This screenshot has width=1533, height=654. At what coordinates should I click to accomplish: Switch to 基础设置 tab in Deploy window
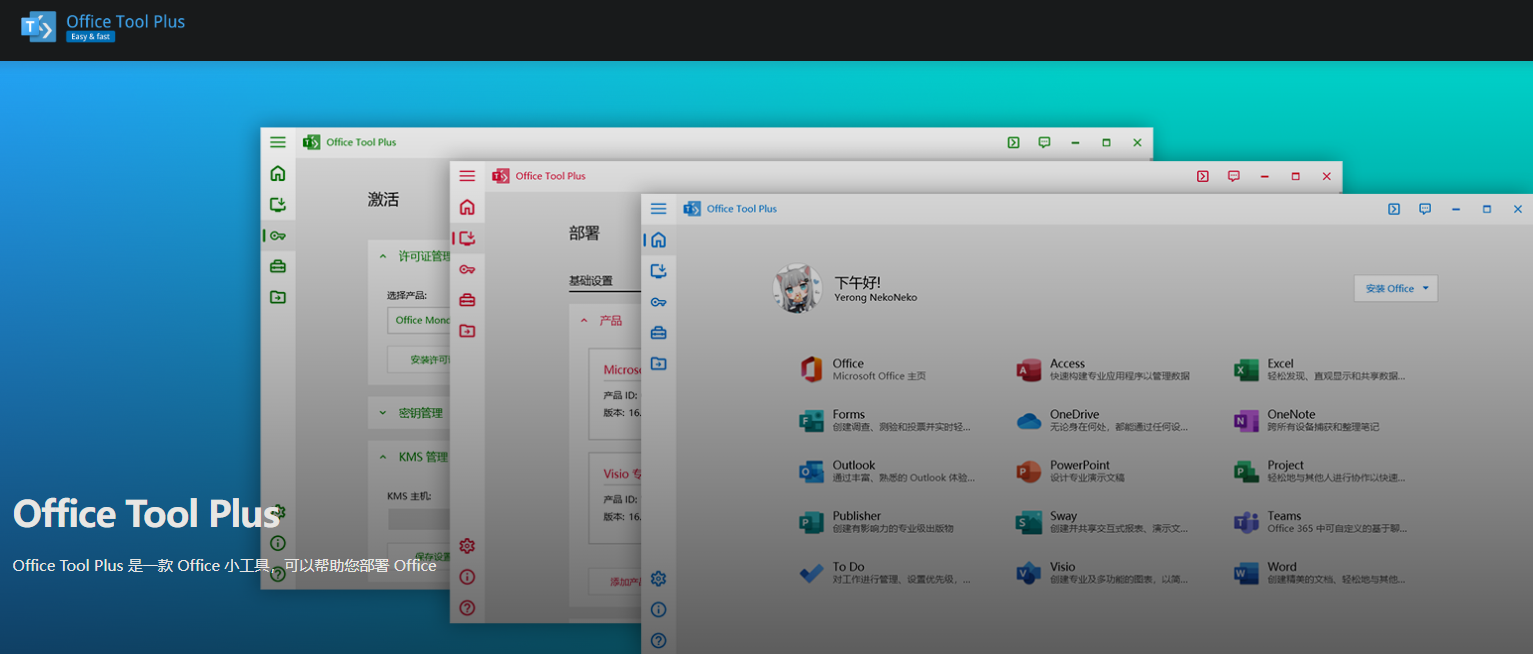click(591, 281)
